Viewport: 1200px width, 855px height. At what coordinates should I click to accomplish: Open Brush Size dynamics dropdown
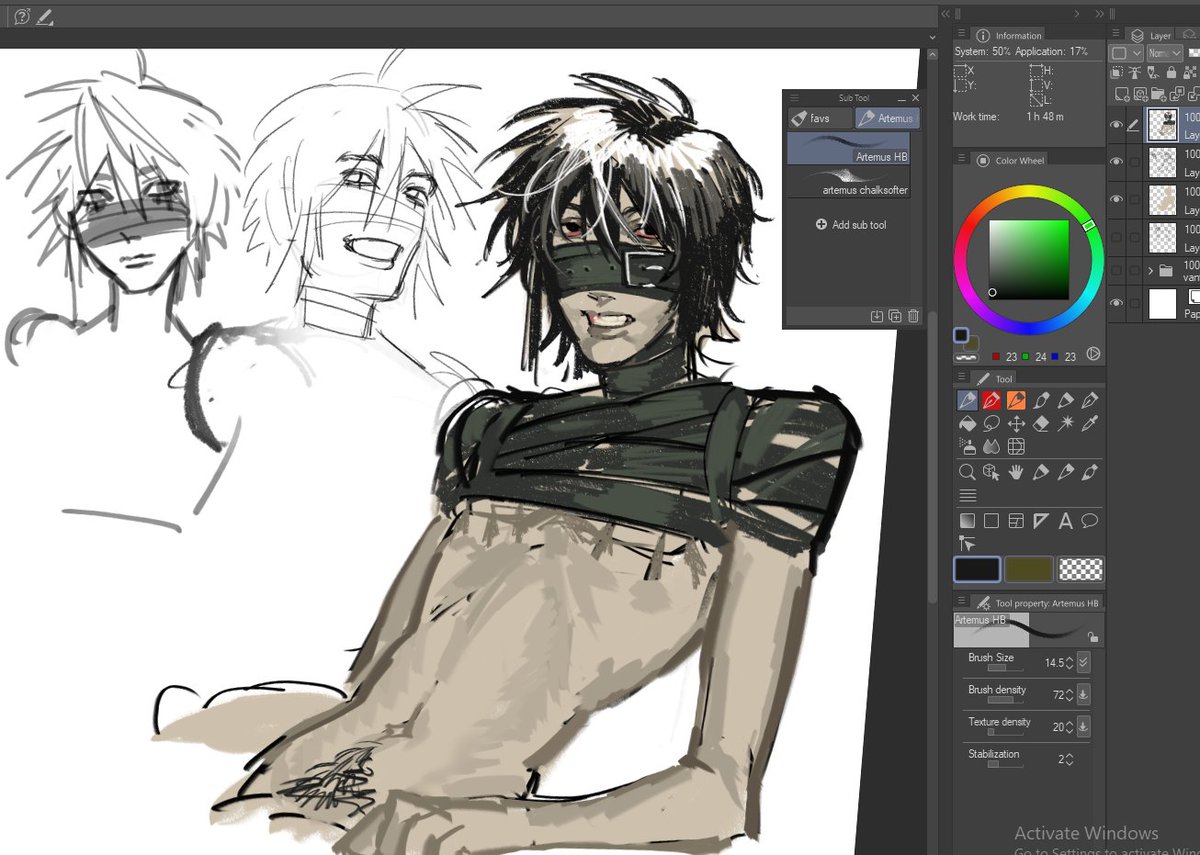pos(1084,662)
